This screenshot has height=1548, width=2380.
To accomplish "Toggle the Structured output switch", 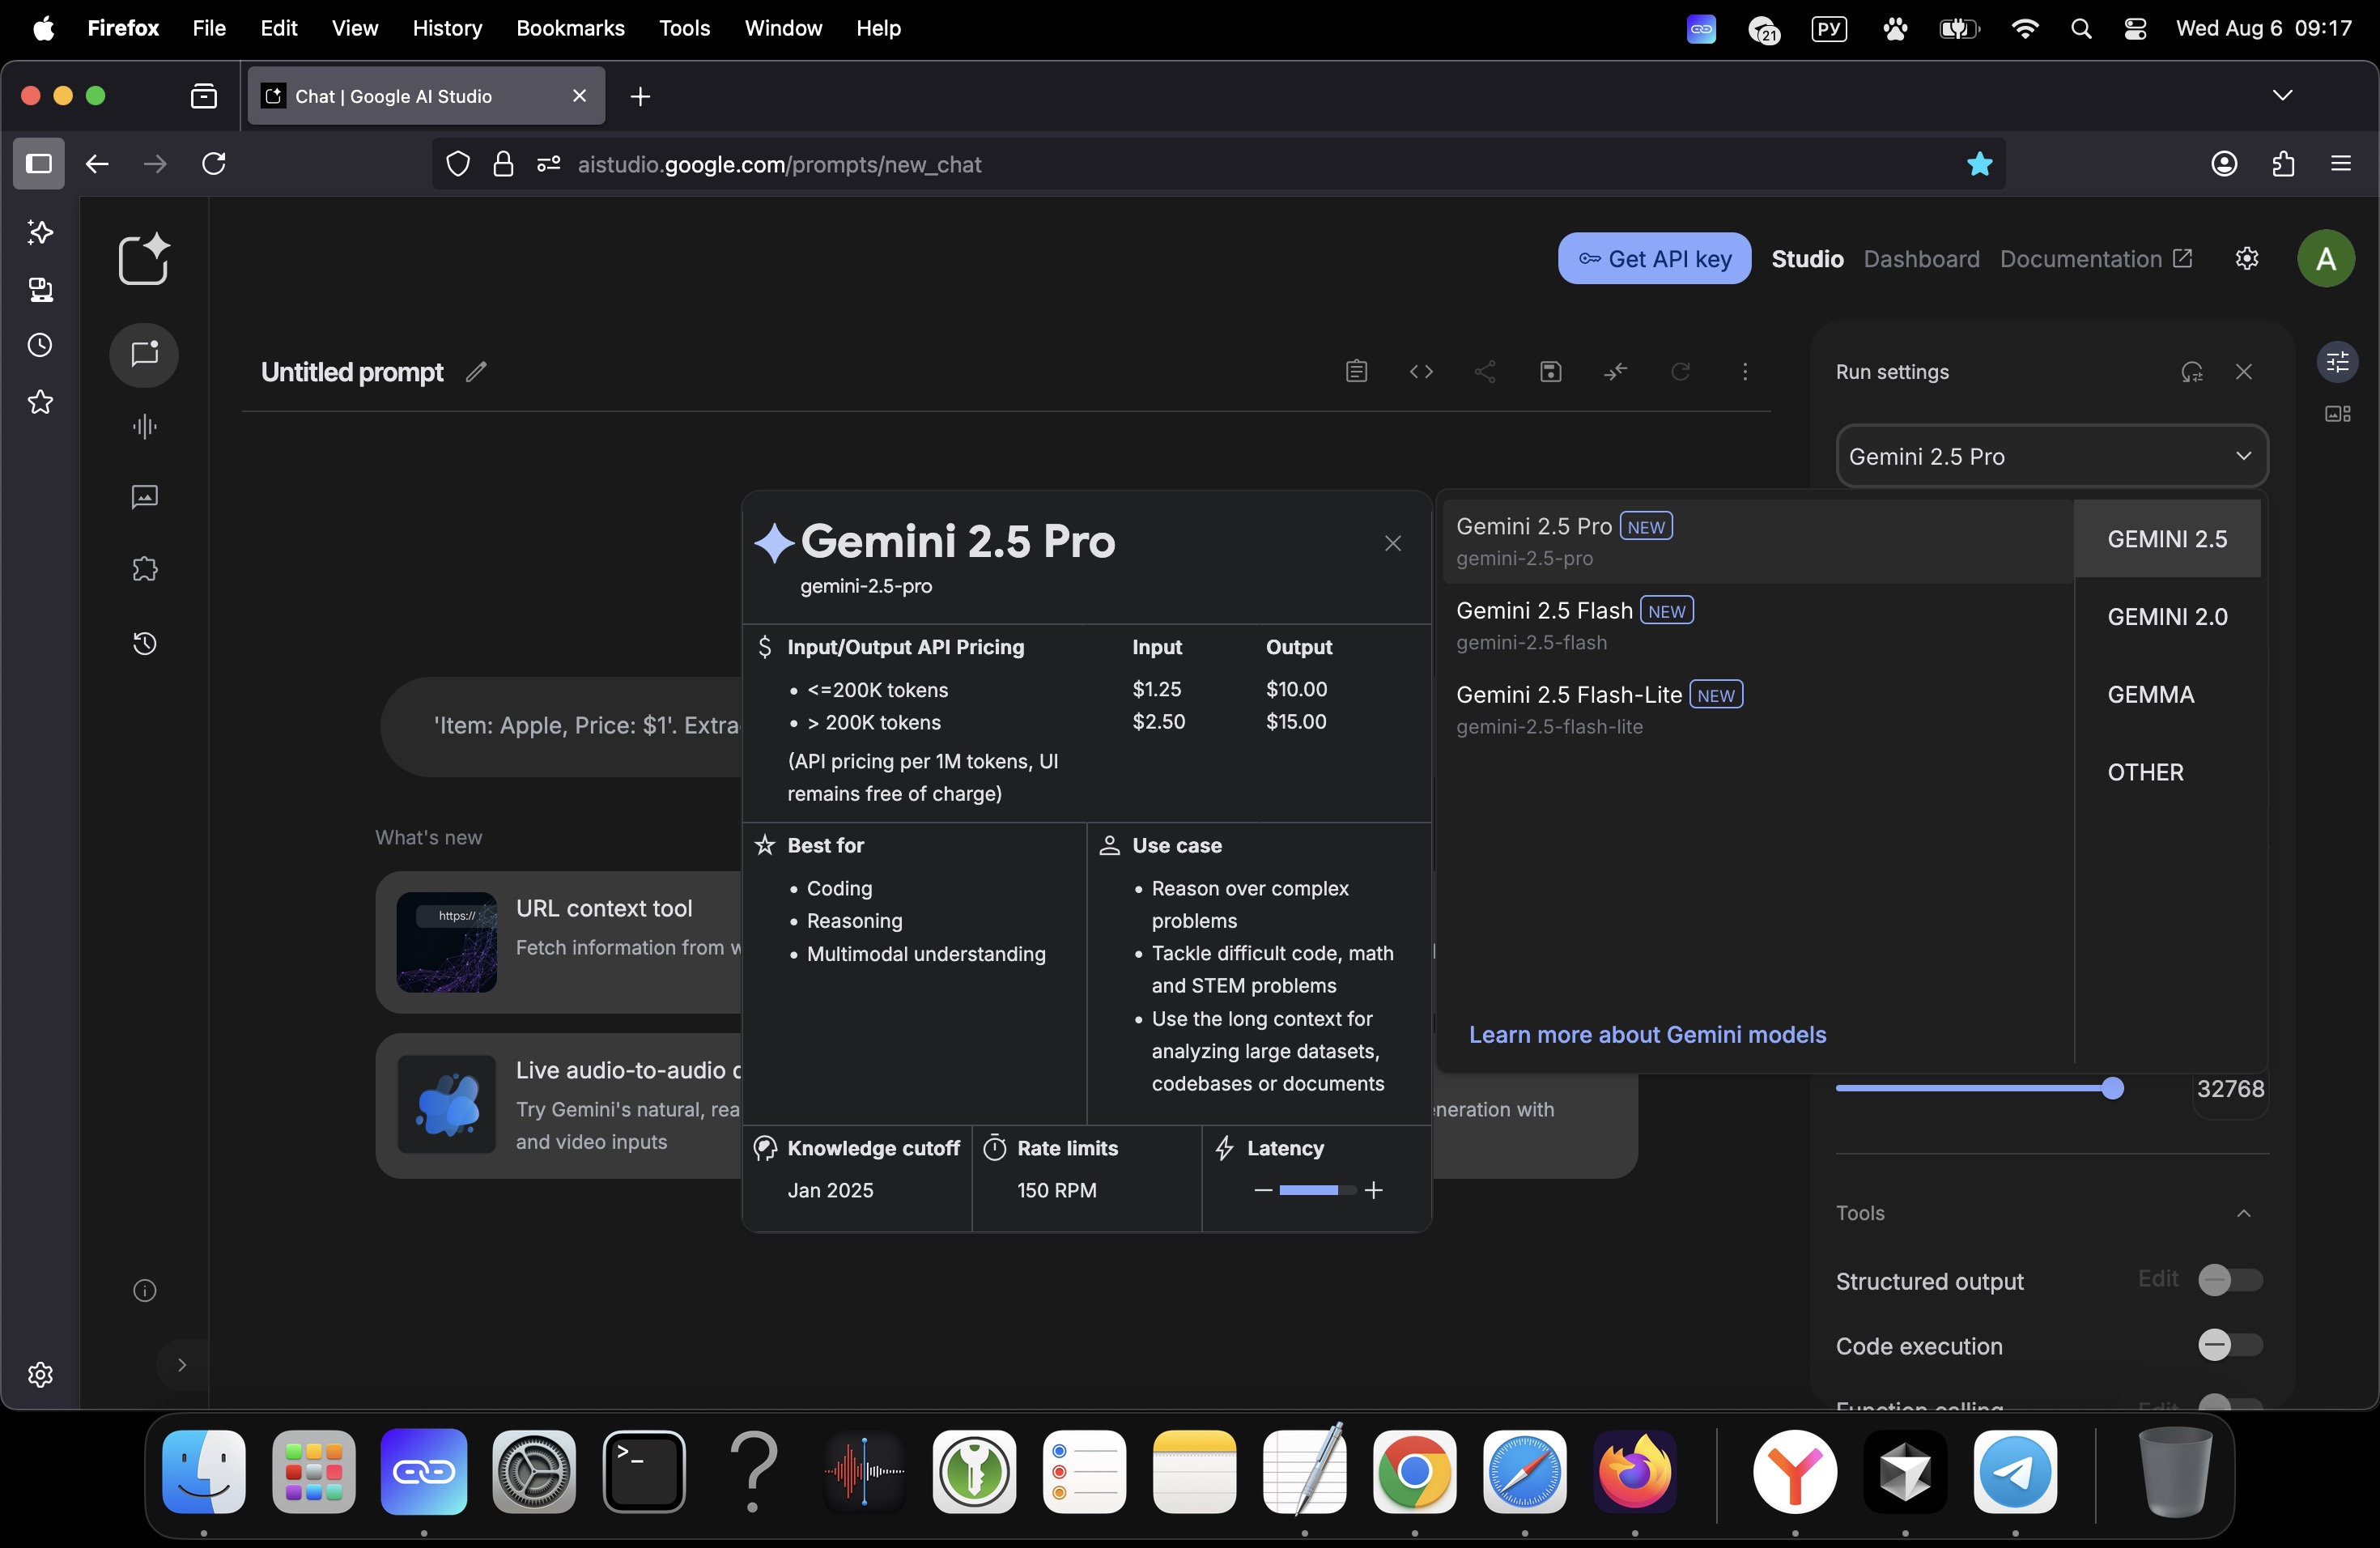I will point(2229,1280).
